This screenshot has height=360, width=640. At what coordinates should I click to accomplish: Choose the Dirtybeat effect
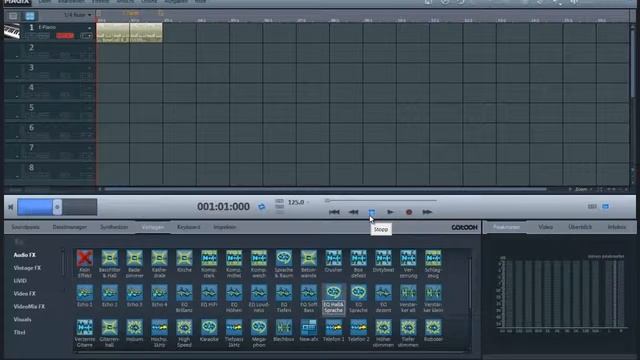click(383, 258)
